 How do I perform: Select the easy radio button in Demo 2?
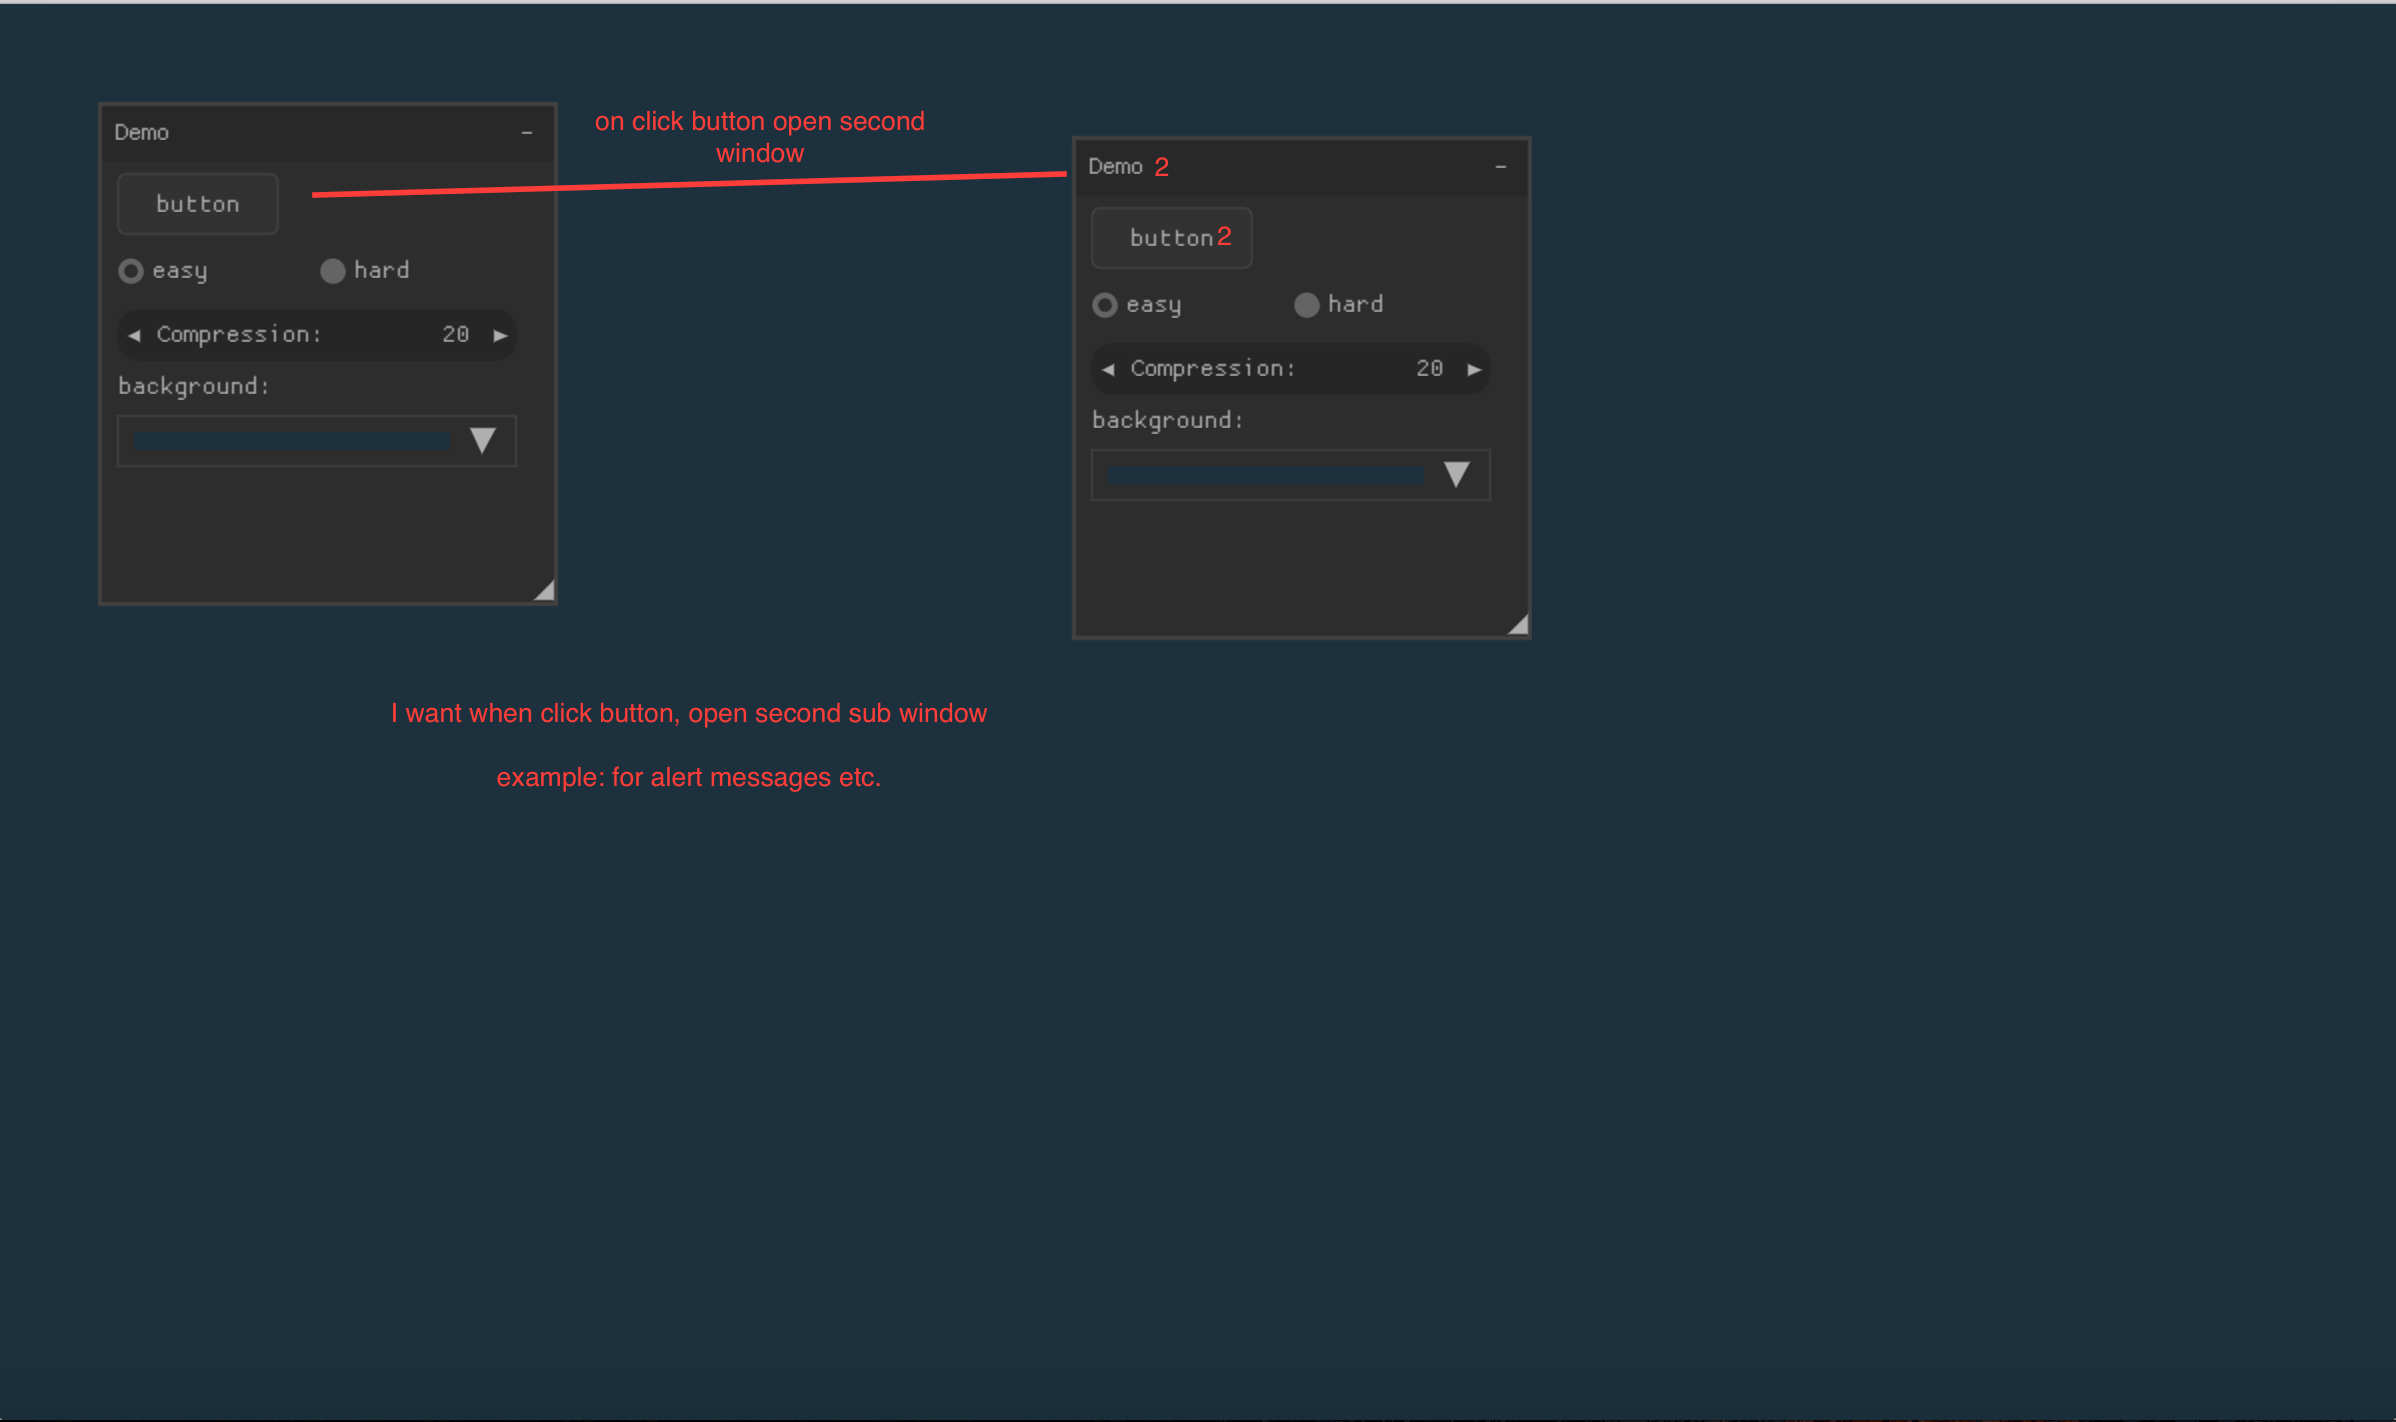1106,305
